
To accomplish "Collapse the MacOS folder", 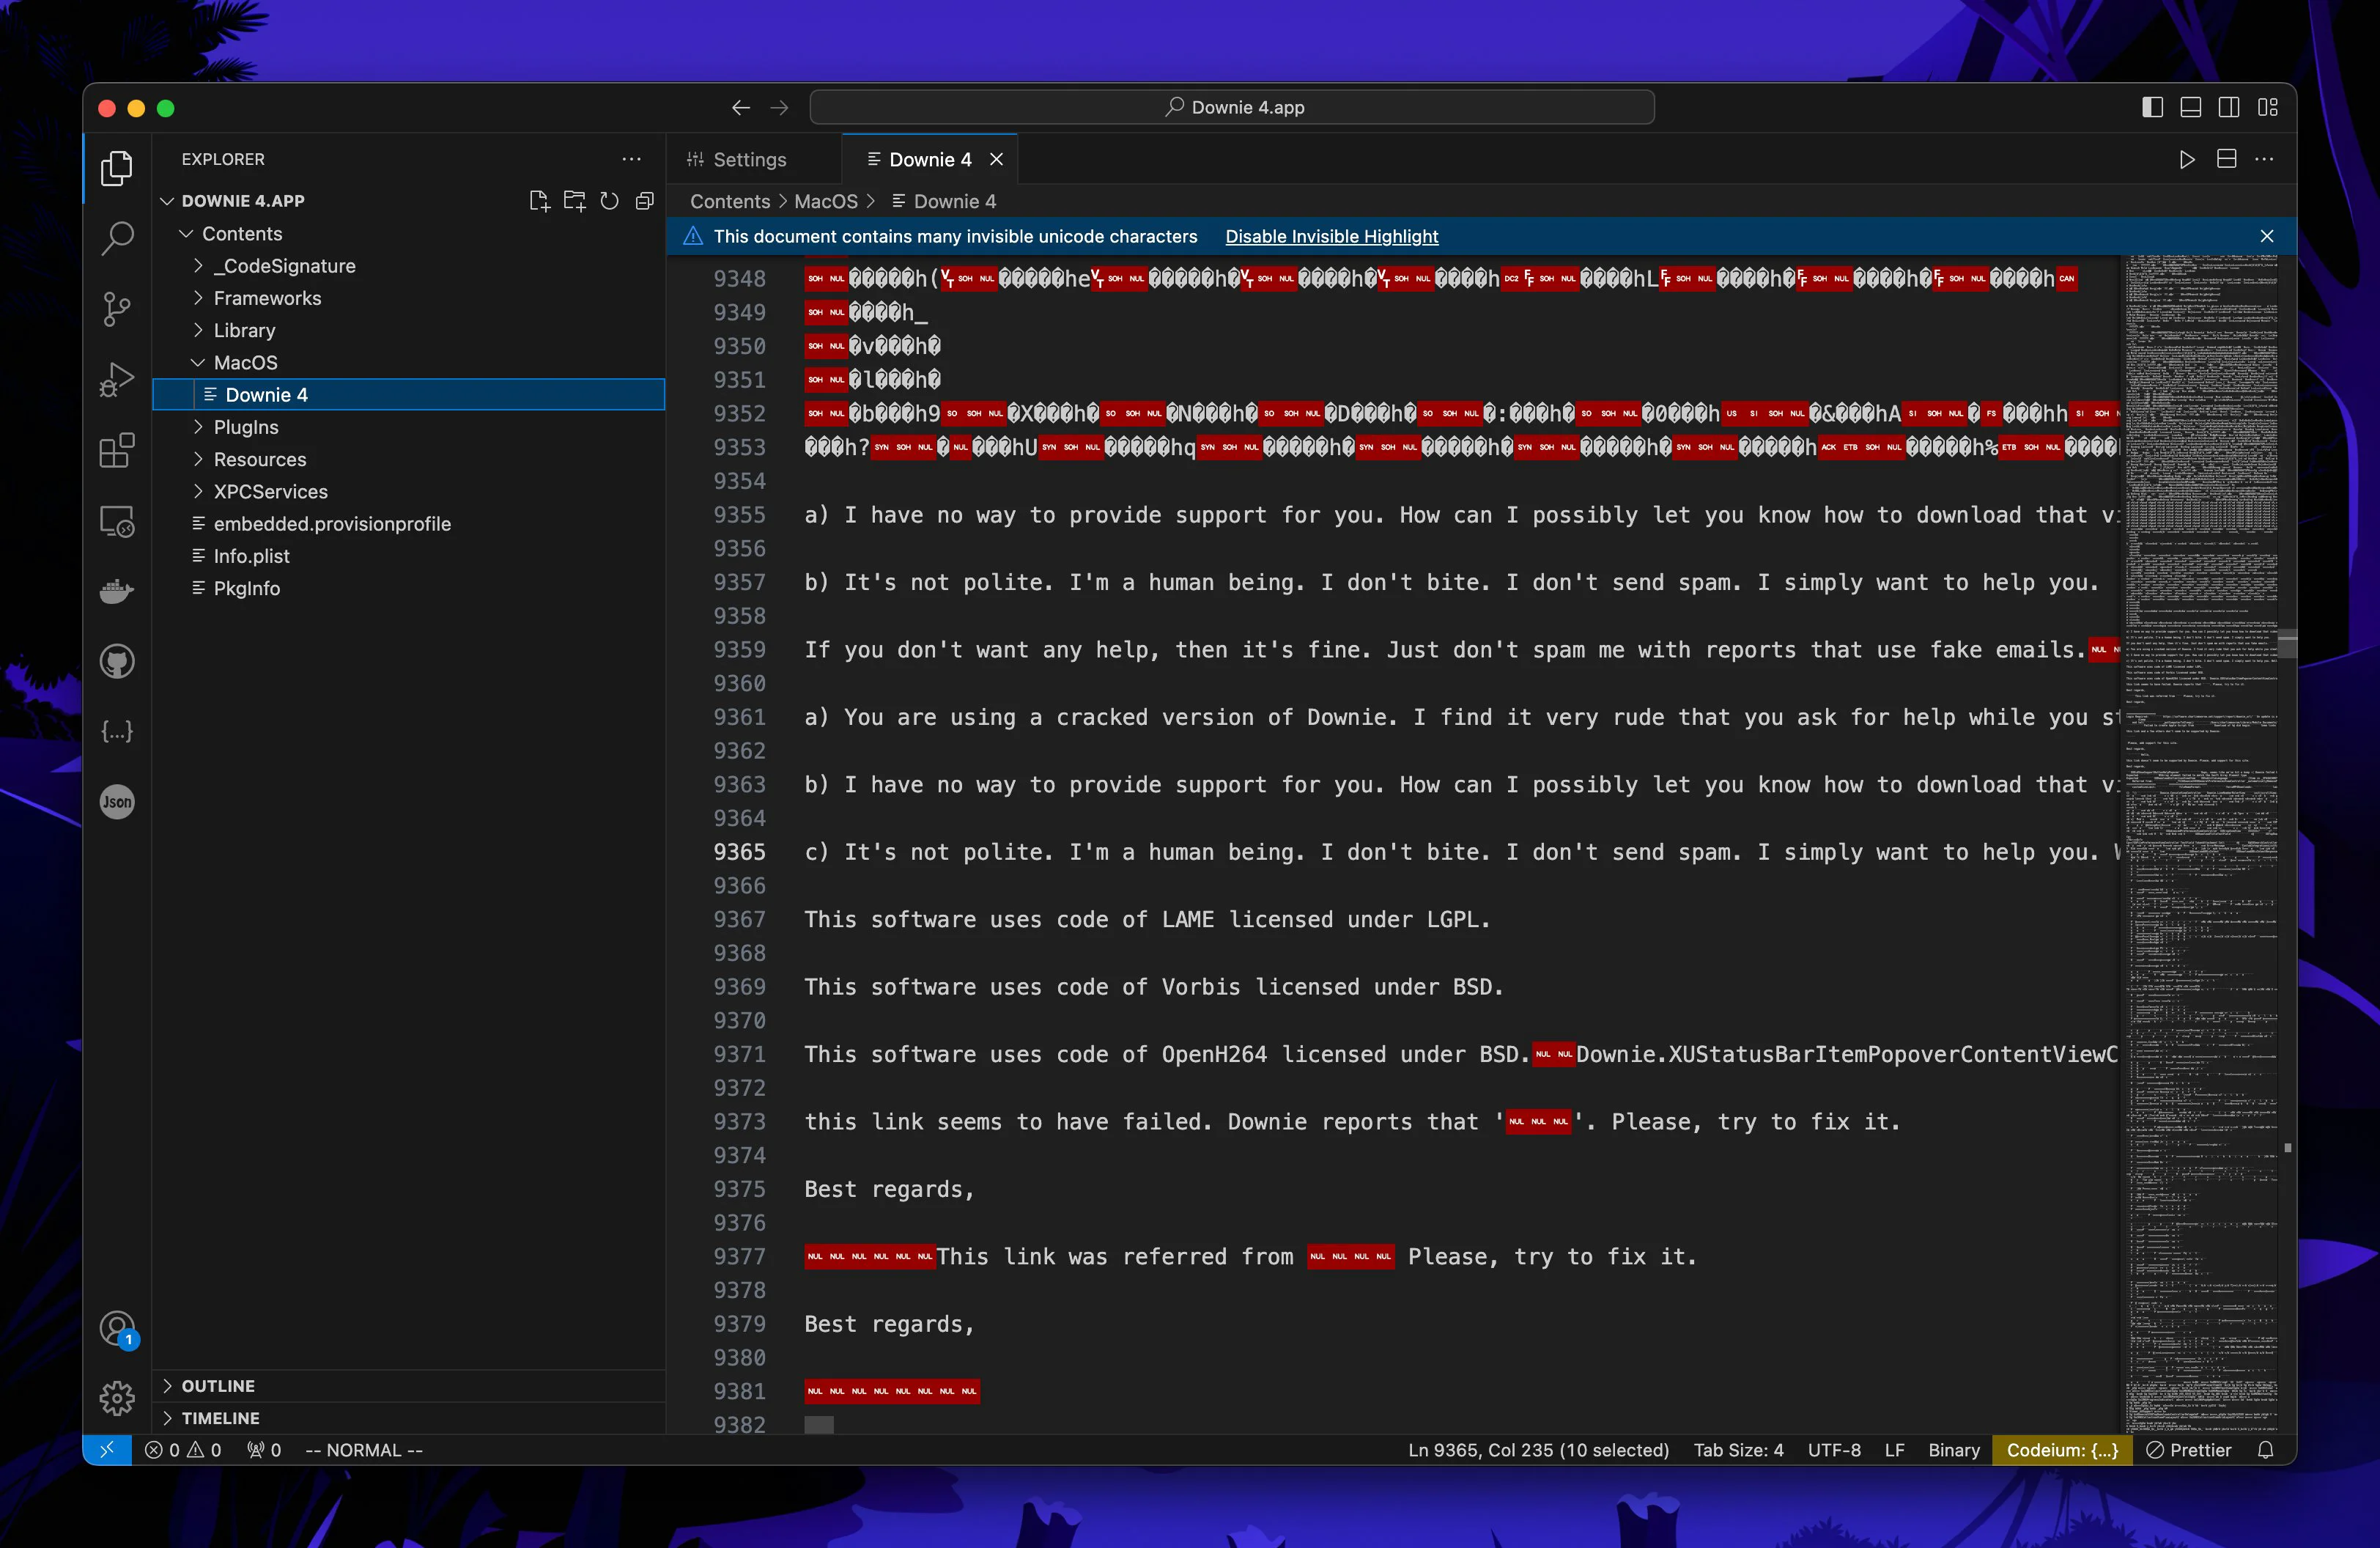I will (245, 362).
